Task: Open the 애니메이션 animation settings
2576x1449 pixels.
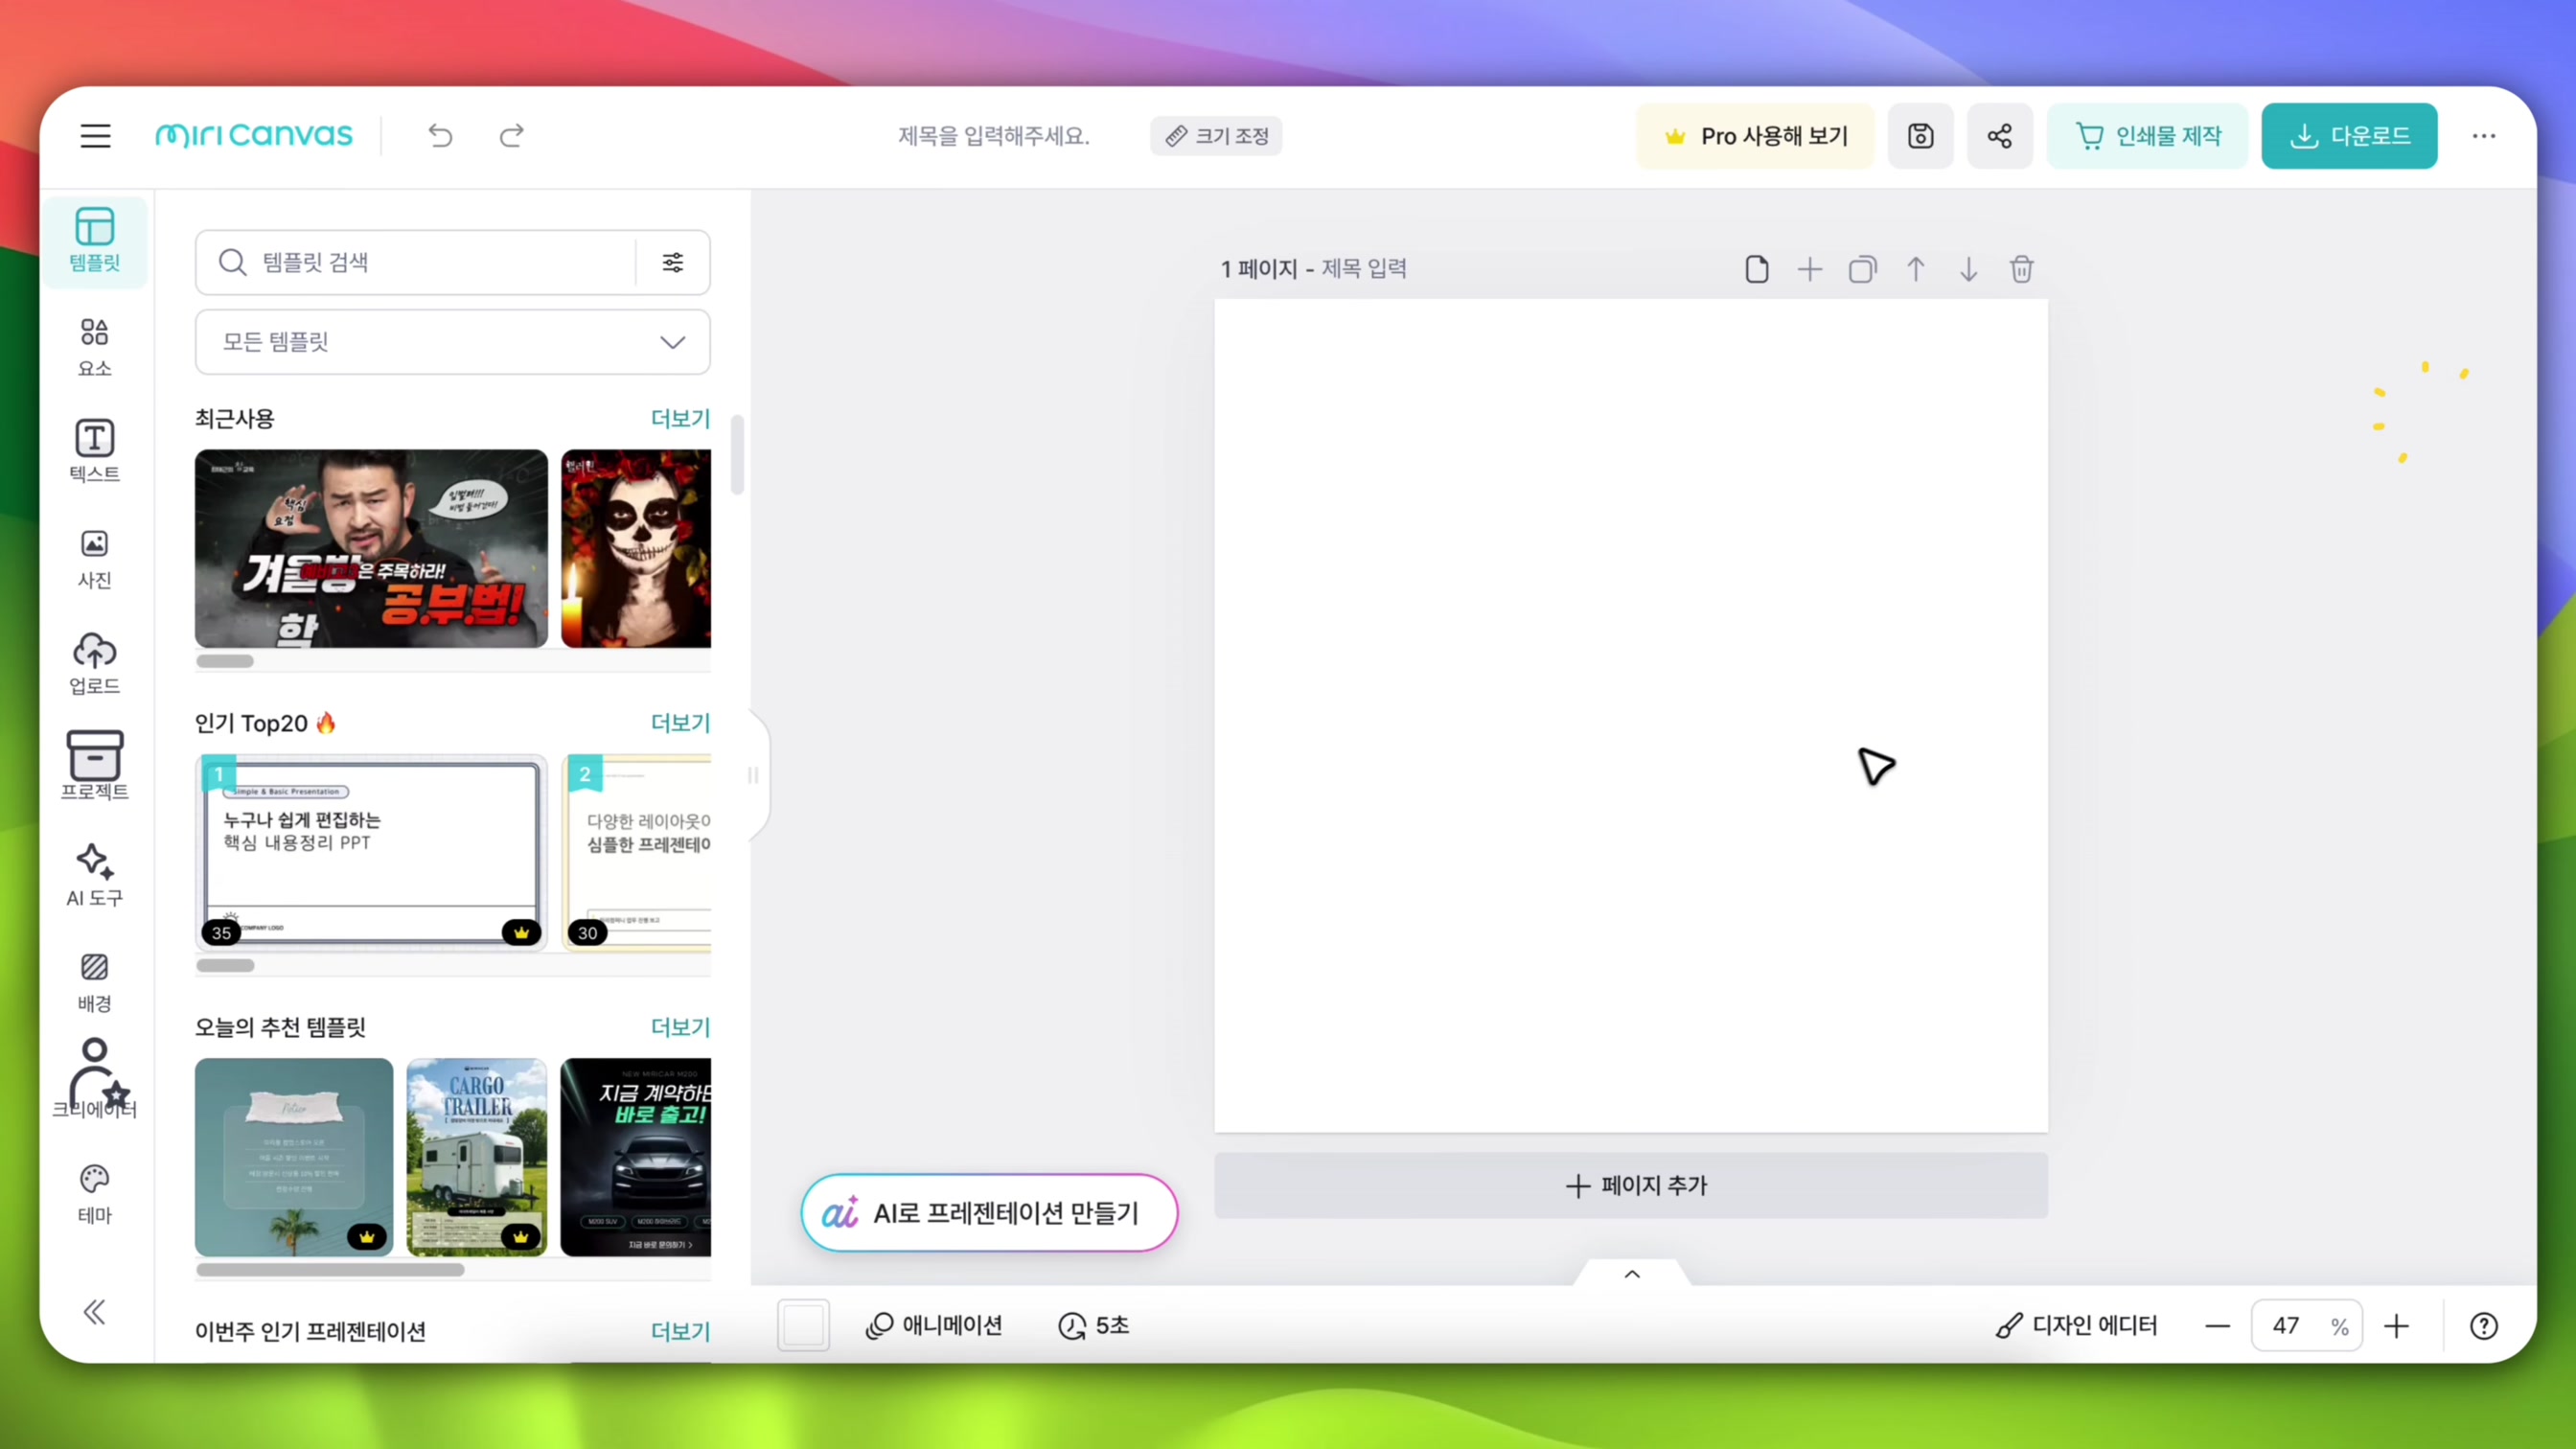Action: click(x=934, y=1326)
